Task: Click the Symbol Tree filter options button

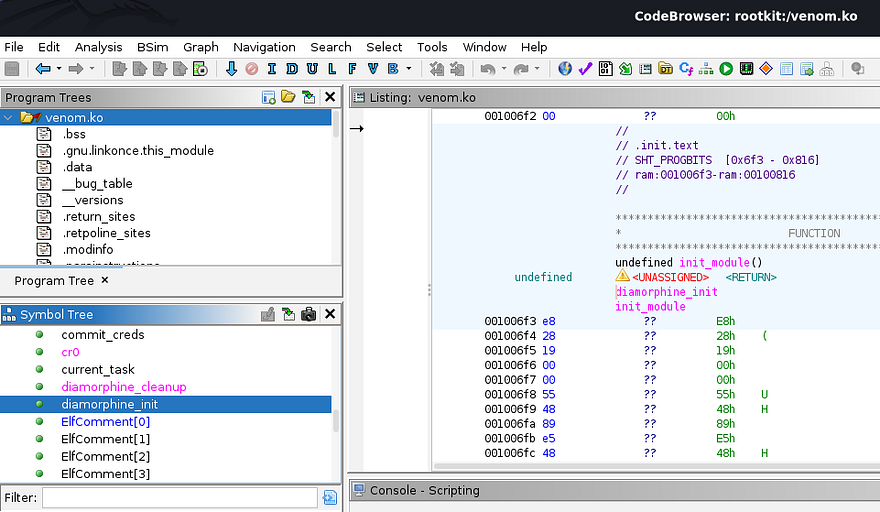Action: pos(330,497)
